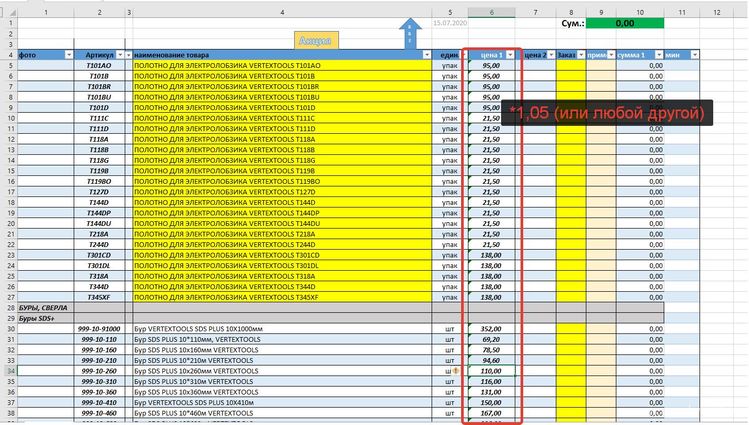Select the green Сум. total cell 0,00

coord(625,23)
